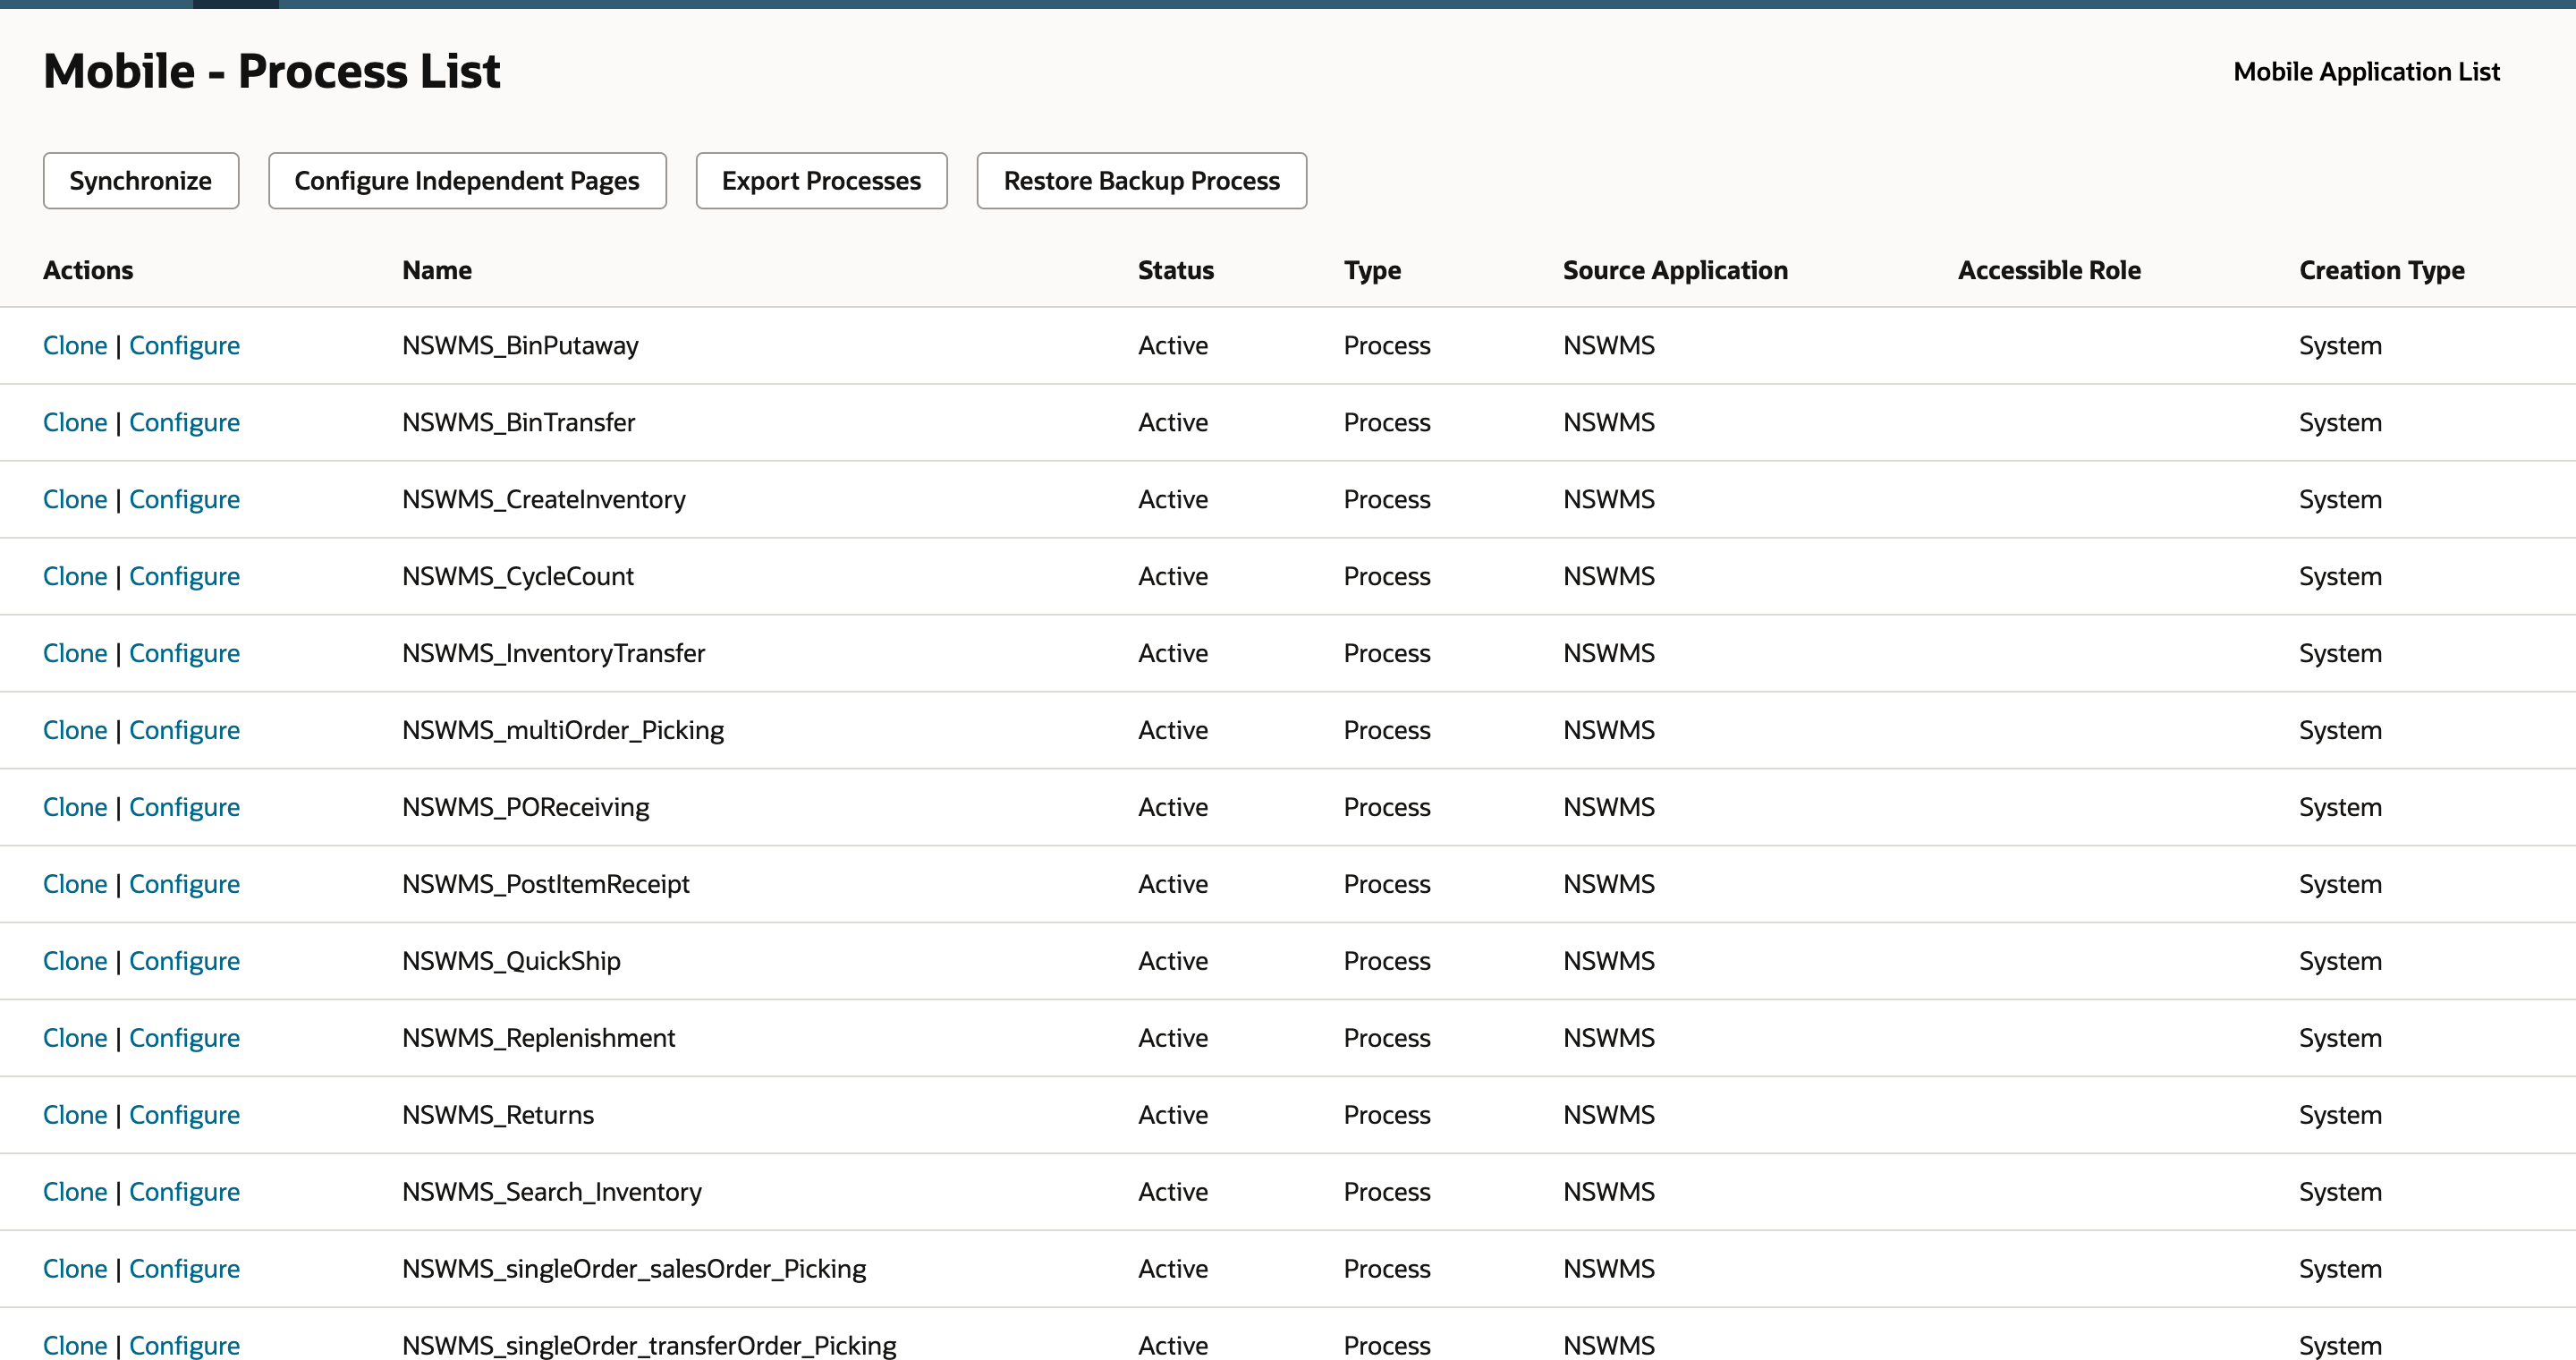Configure the NSWMS_POReceiving process
The height and width of the screenshot is (1360, 2576).
184,807
